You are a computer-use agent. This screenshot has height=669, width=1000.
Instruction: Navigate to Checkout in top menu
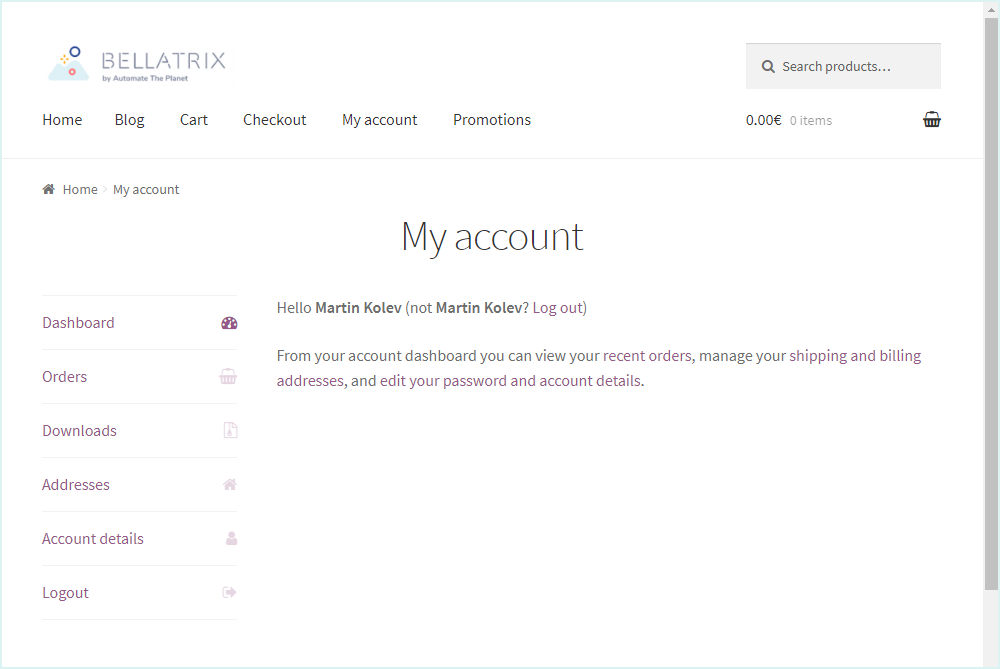click(275, 120)
